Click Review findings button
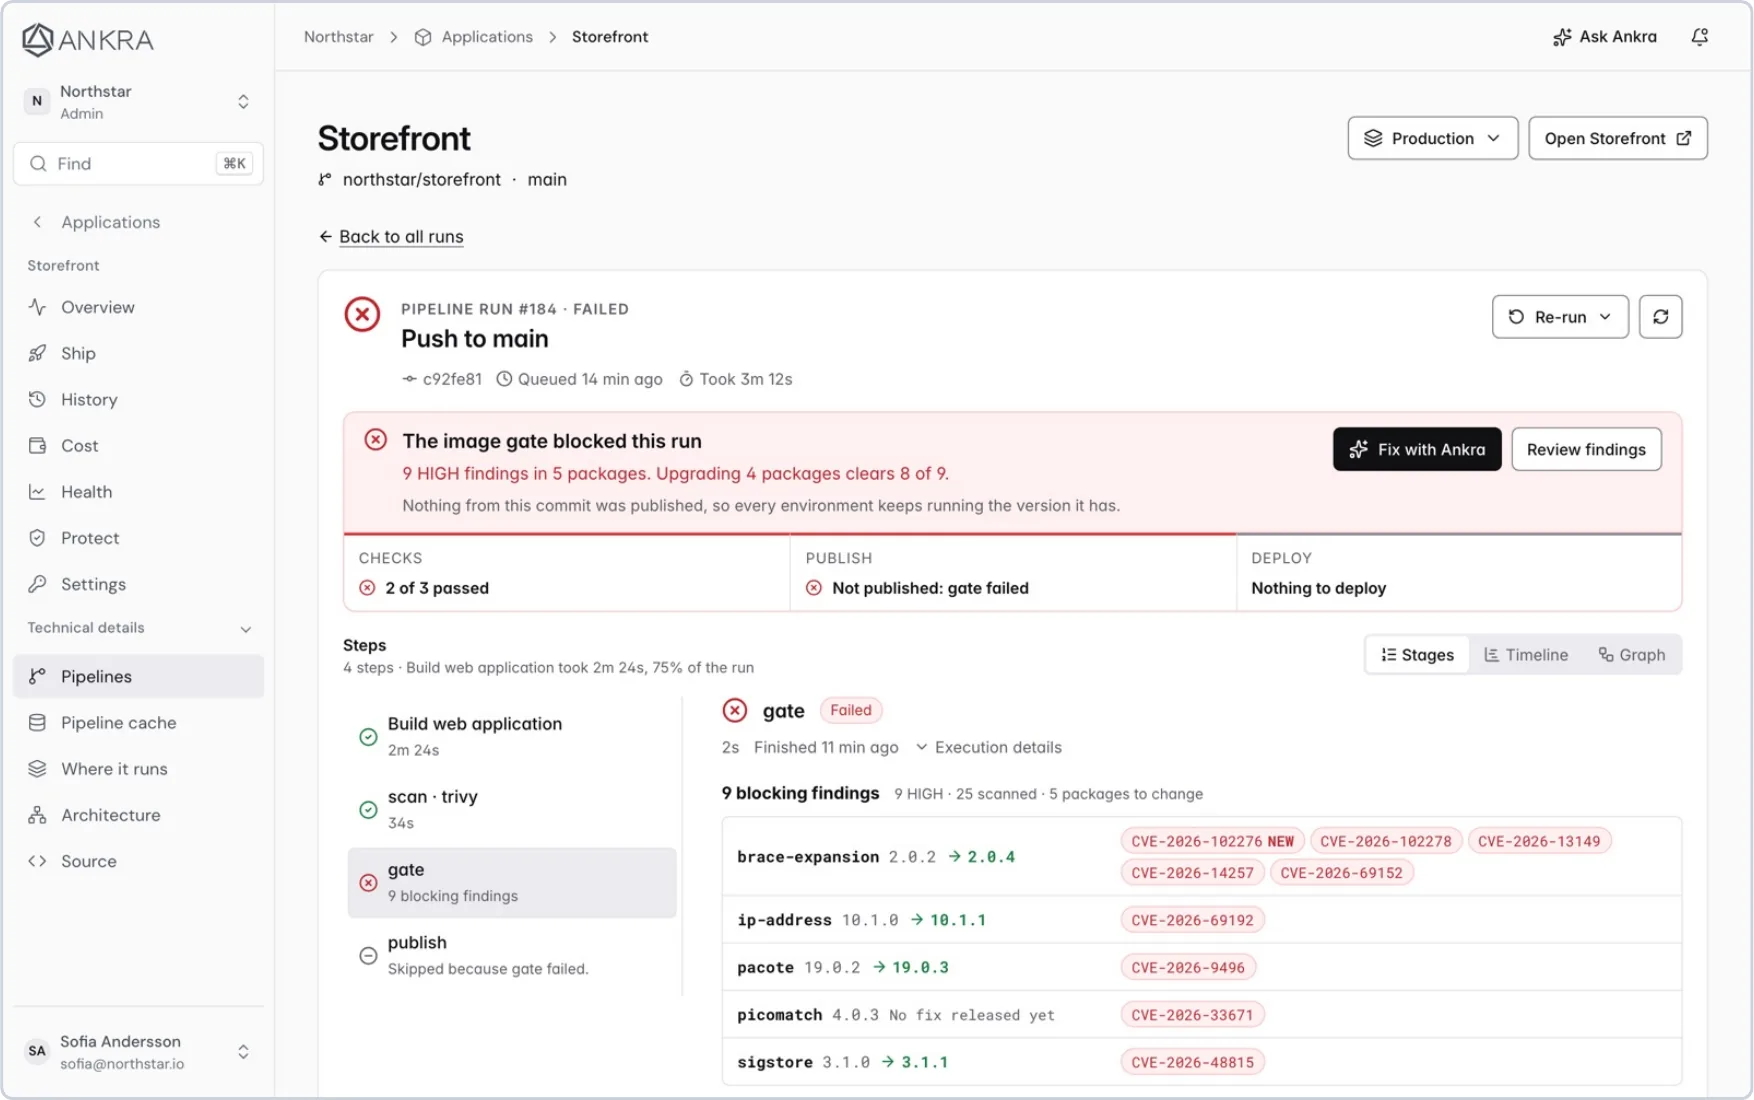This screenshot has height=1100, width=1754. point(1586,449)
